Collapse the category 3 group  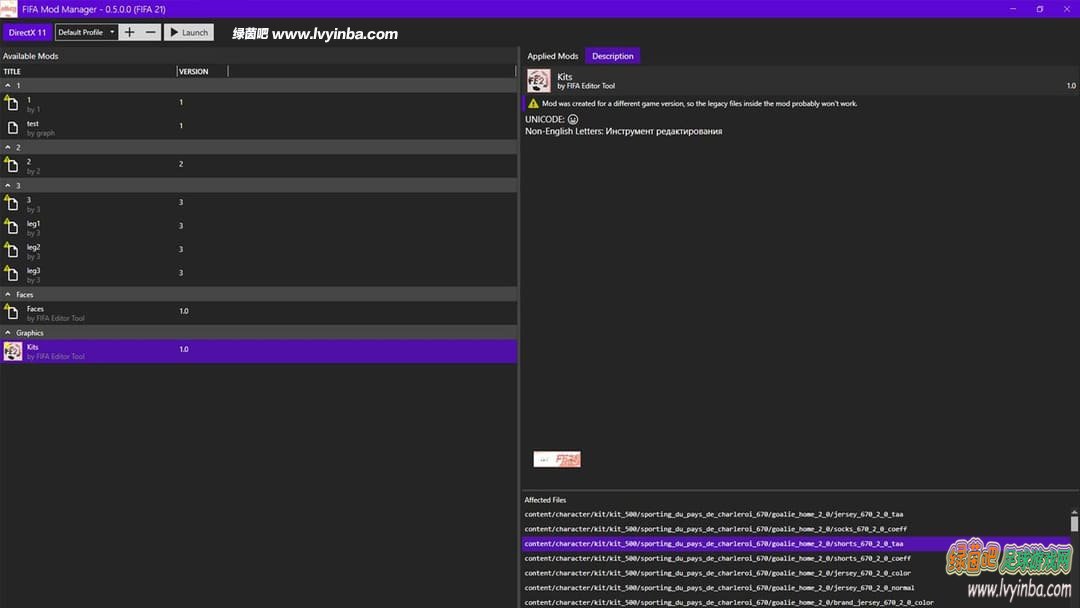pyautogui.click(x=8, y=185)
